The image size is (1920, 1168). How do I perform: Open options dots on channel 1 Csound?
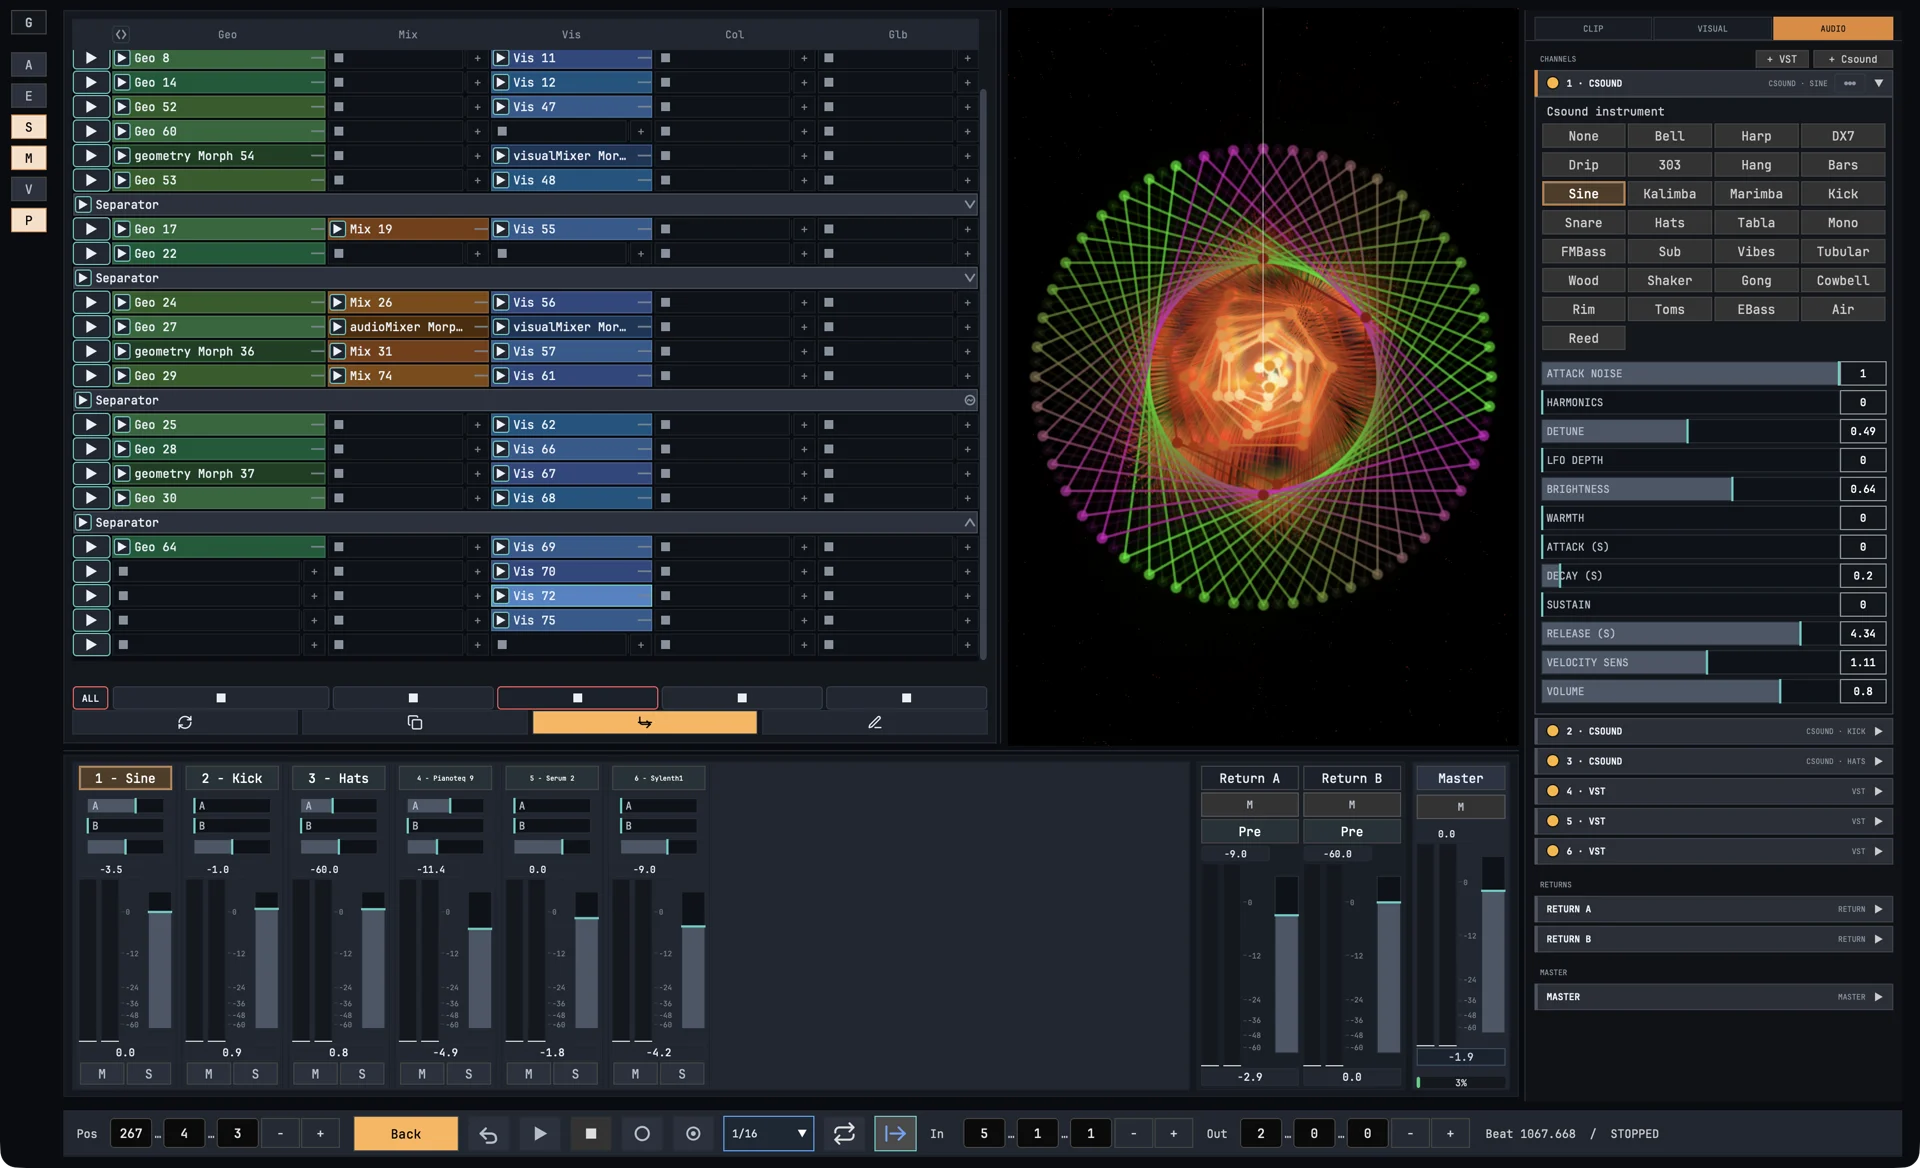pos(1850,83)
